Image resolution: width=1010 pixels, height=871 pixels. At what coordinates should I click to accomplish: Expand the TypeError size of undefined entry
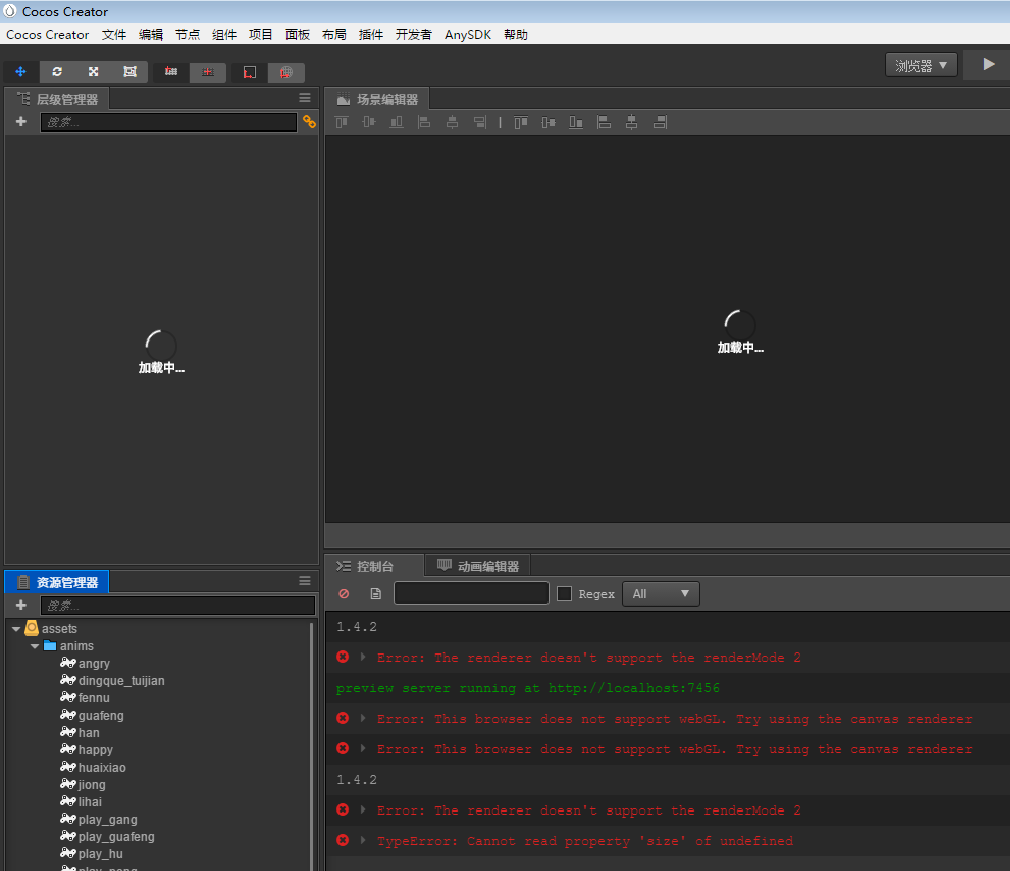pyautogui.click(x=363, y=840)
